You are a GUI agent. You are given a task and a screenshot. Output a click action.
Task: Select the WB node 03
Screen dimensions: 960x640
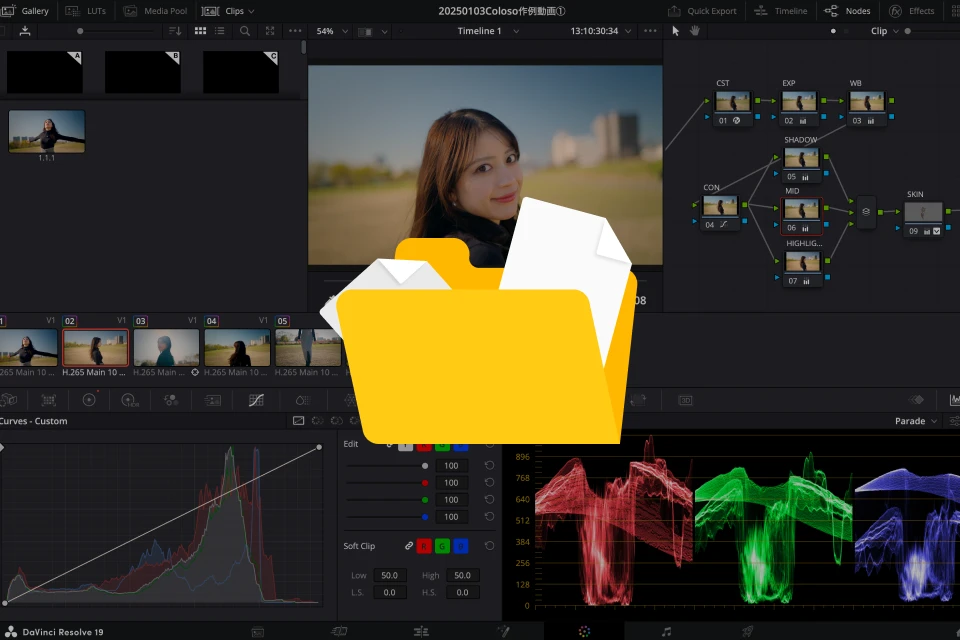pos(866,108)
